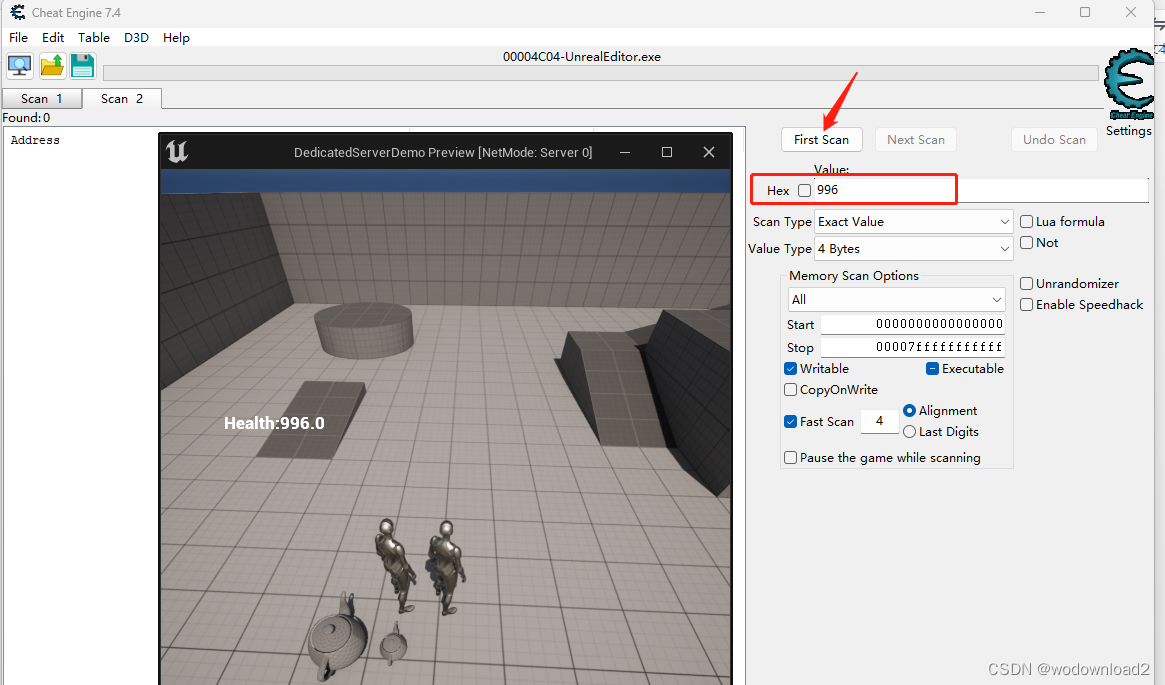Enable the CopyOnWrite checkbox
The height and width of the screenshot is (685, 1165).
790,389
